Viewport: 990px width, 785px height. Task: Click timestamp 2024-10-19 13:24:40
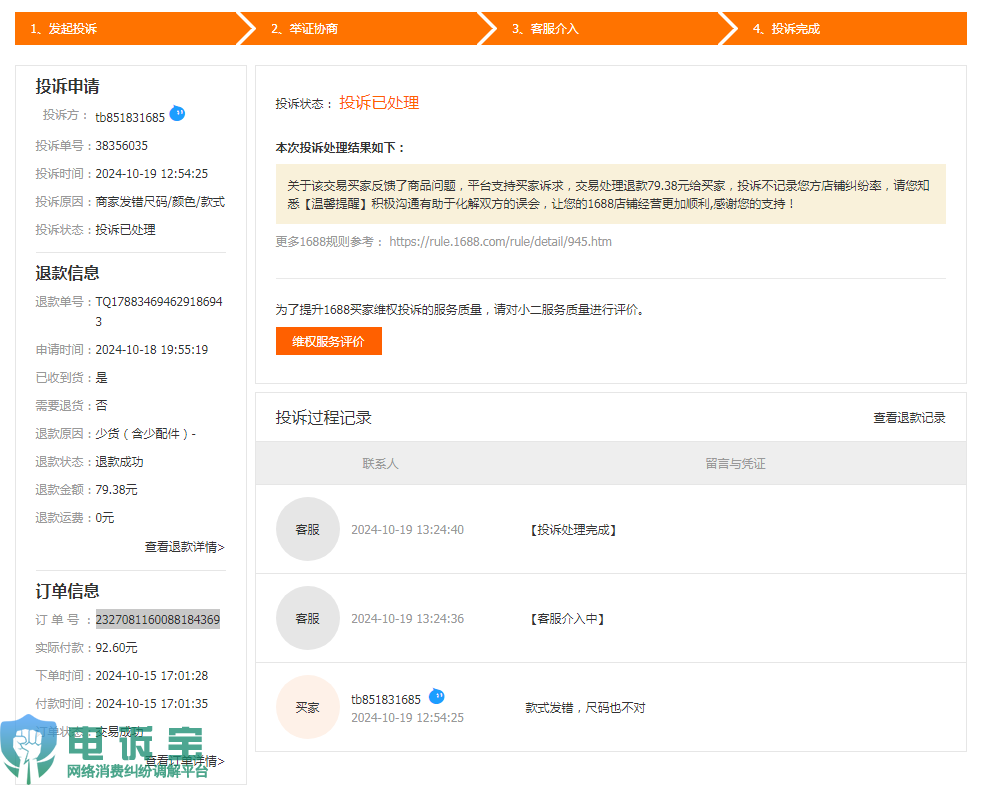(407, 529)
